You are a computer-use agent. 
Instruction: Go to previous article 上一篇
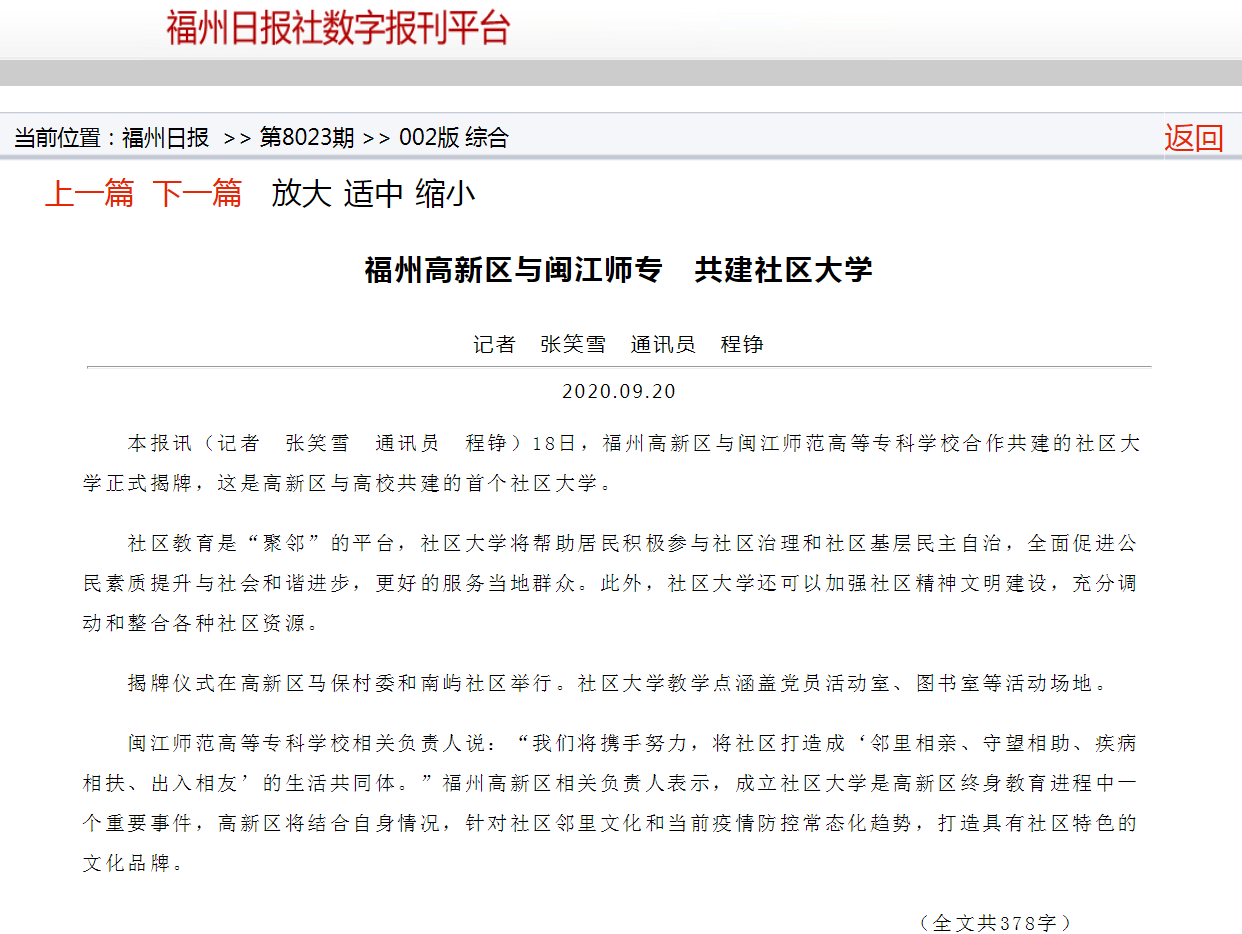[x=89, y=193]
